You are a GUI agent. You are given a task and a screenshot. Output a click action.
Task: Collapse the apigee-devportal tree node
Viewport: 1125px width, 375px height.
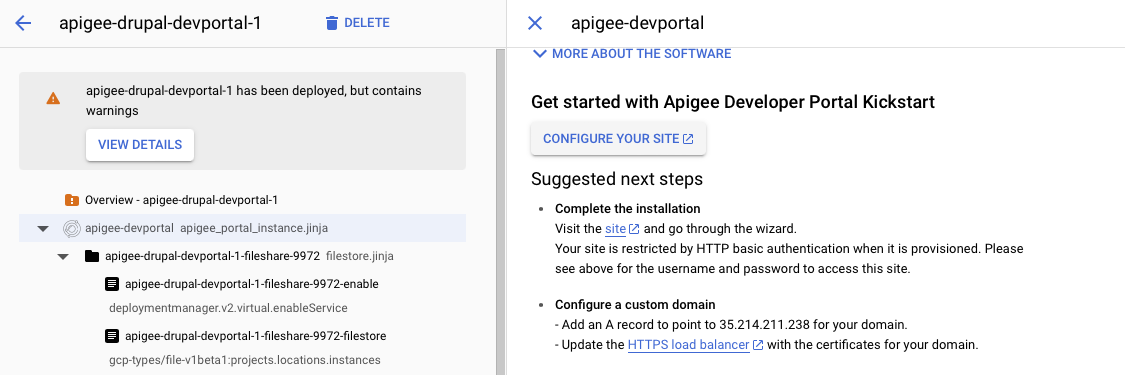point(43,229)
